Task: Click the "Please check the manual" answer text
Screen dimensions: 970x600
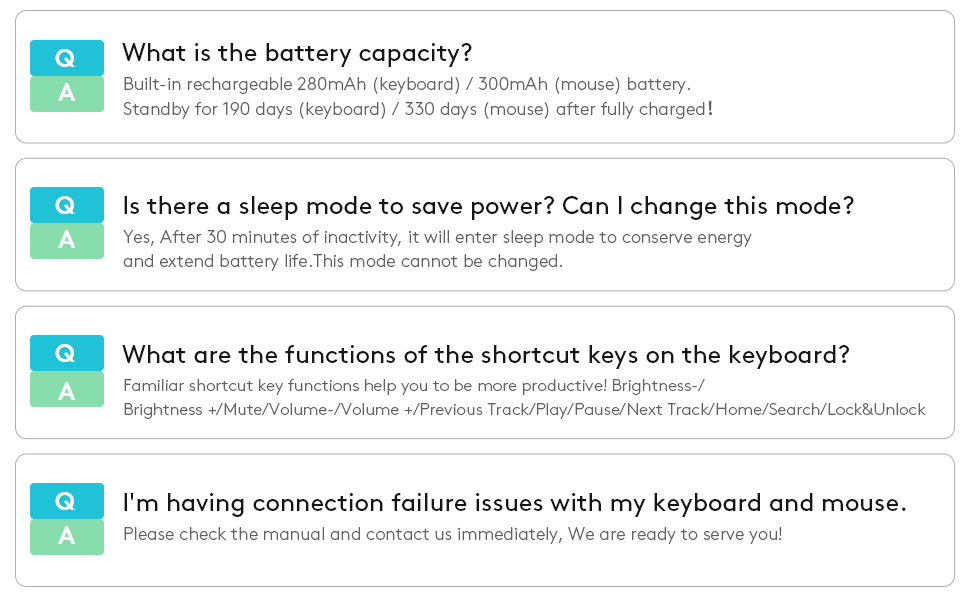Action: pos(452,534)
